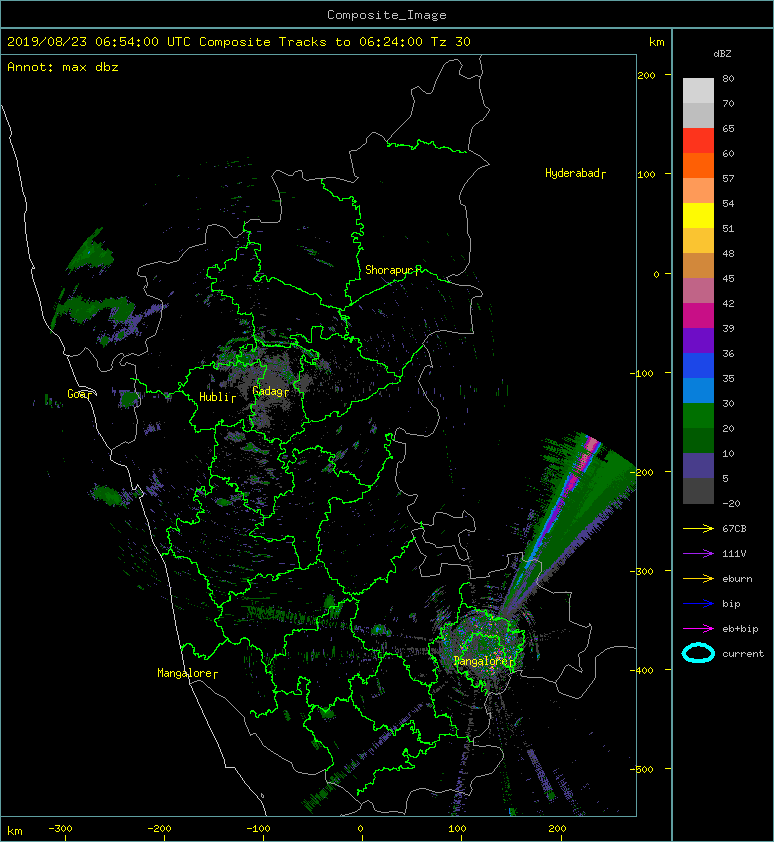Select the vertical axis -400 km tick label
The height and width of the screenshot is (842, 774).
click(x=642, y=671)
